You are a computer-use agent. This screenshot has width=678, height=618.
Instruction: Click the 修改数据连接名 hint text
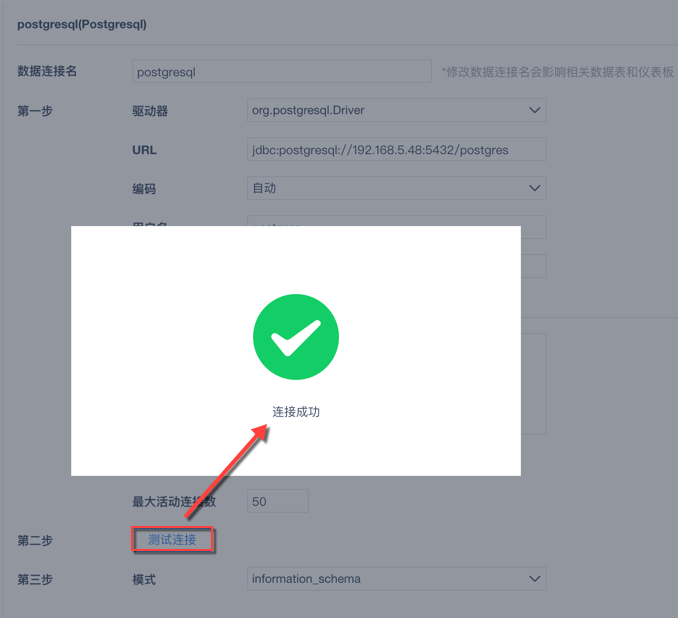(x=557, y=72)
